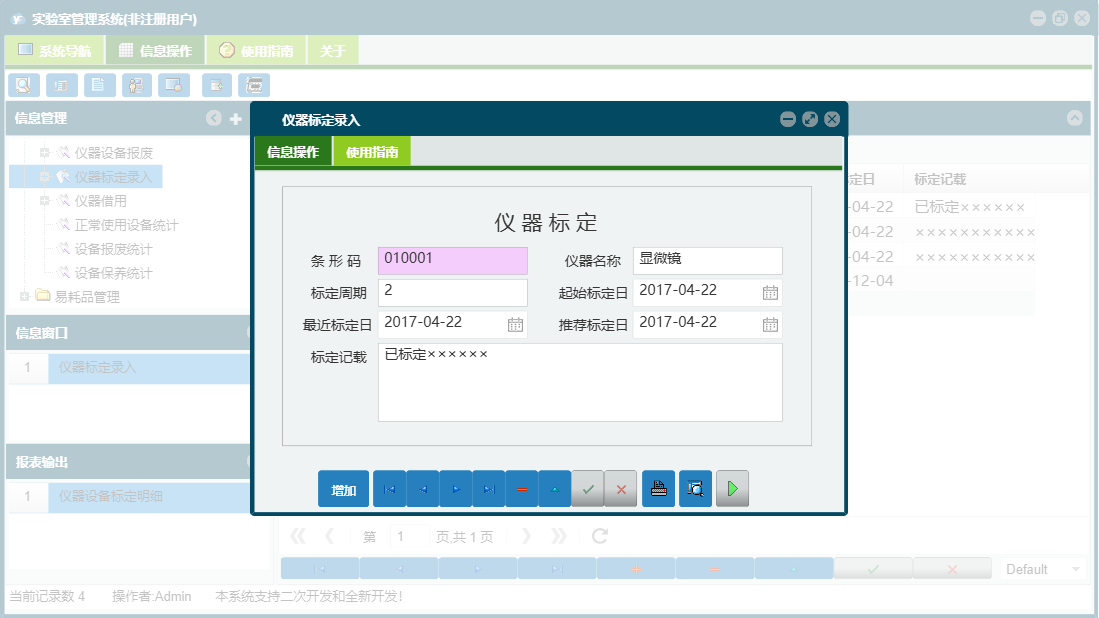Open the calendar picker for 起始标定日
1099x618 pixels.
pyautogui.click(x=769, y=292)
